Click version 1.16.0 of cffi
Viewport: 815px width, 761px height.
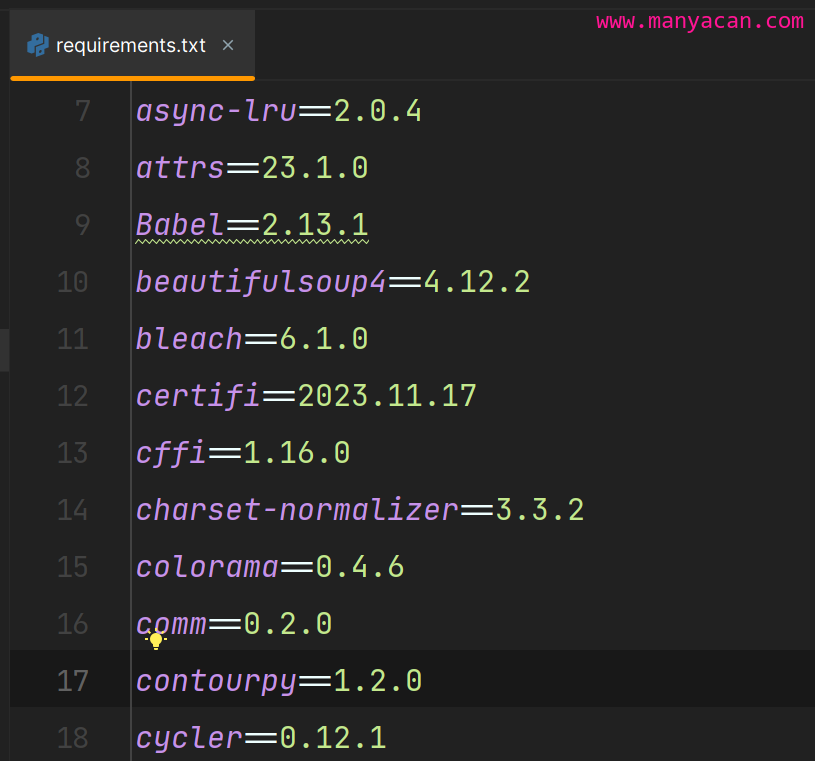[297, 452]
